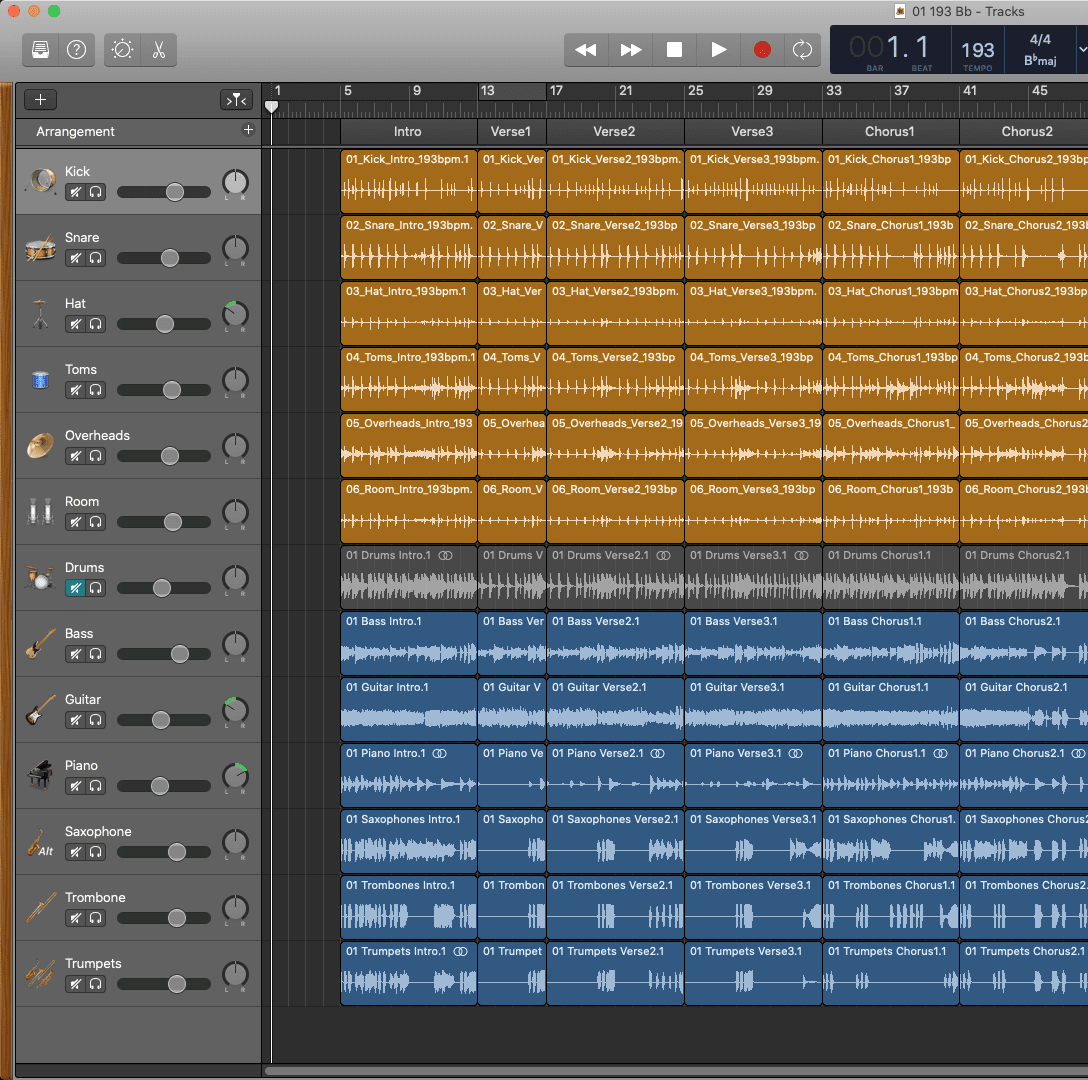
Task: Open the Library panel
Action: tap(41, 50)
